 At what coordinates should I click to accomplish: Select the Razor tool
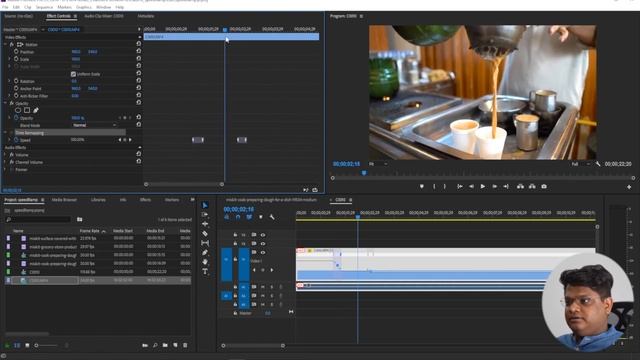point(205,233)
